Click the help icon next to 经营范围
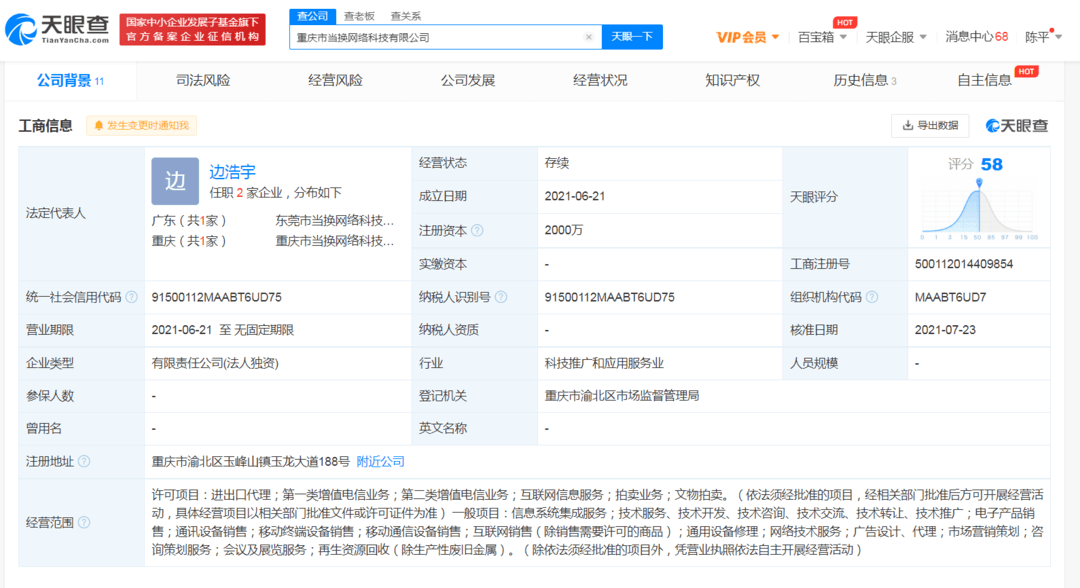Screen dimensions: 1080x588 84,523
